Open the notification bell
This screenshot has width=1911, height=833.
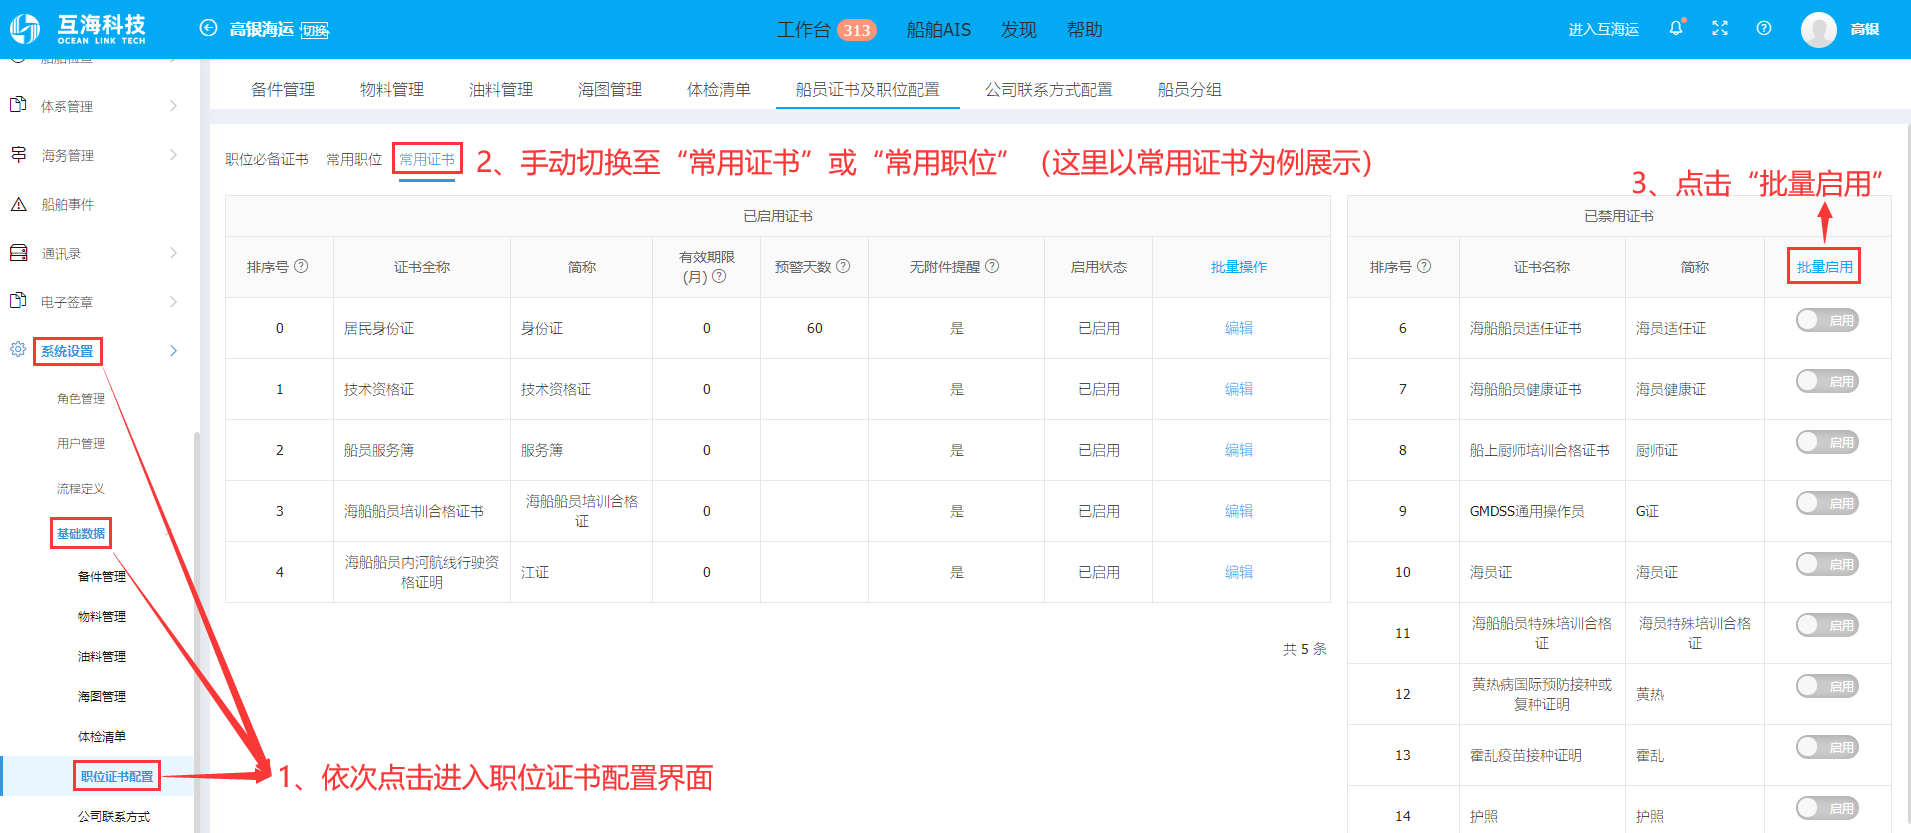click(1676, 28)
